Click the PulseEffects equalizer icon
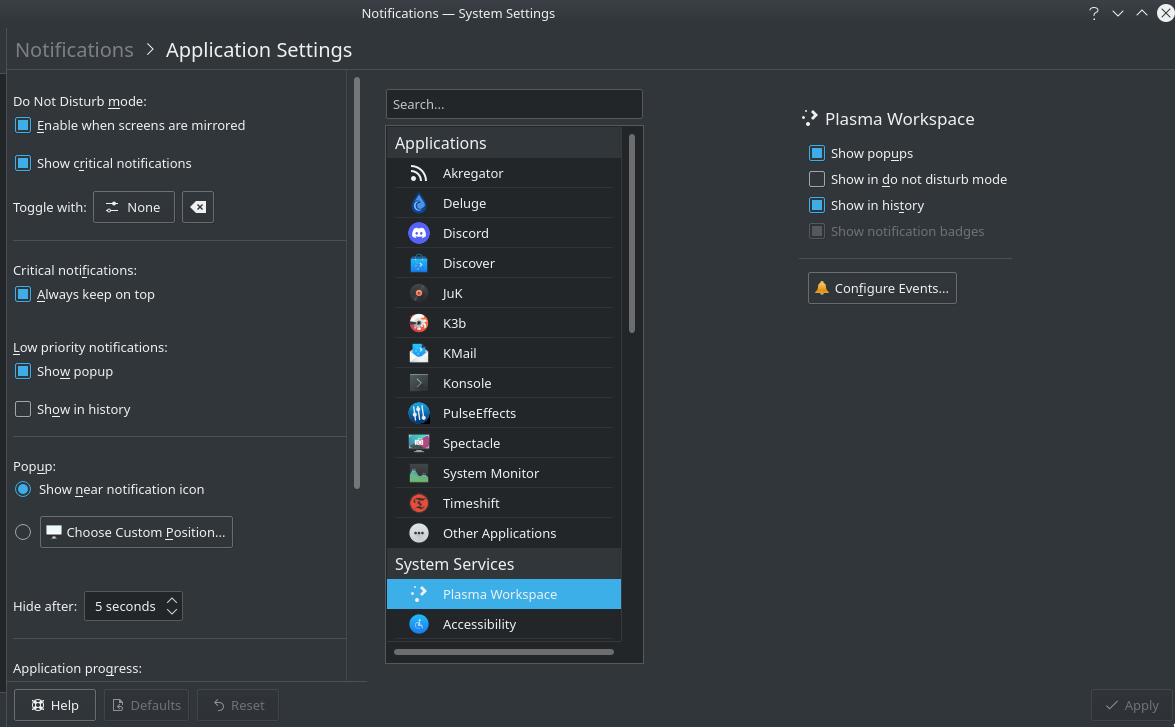1175x727 pixels. click(x=419, y=413)
